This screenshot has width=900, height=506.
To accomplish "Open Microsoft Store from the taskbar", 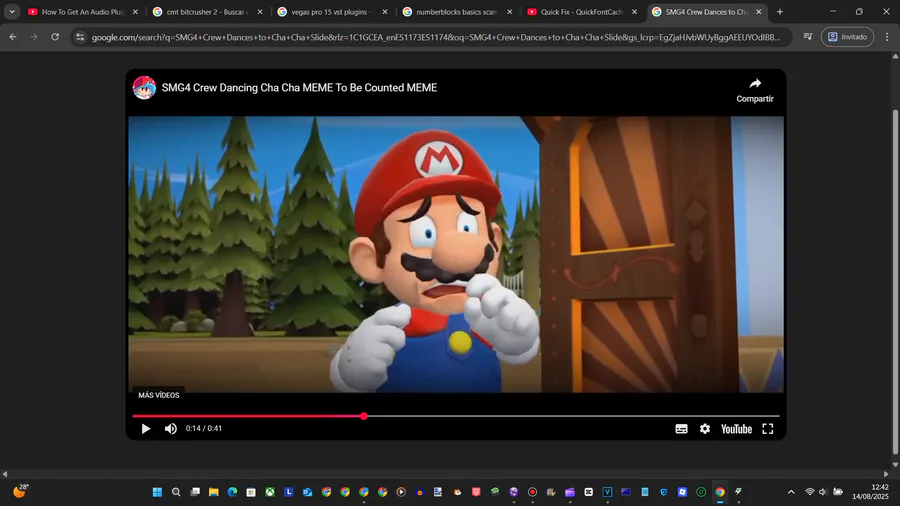I will [251, 492].
